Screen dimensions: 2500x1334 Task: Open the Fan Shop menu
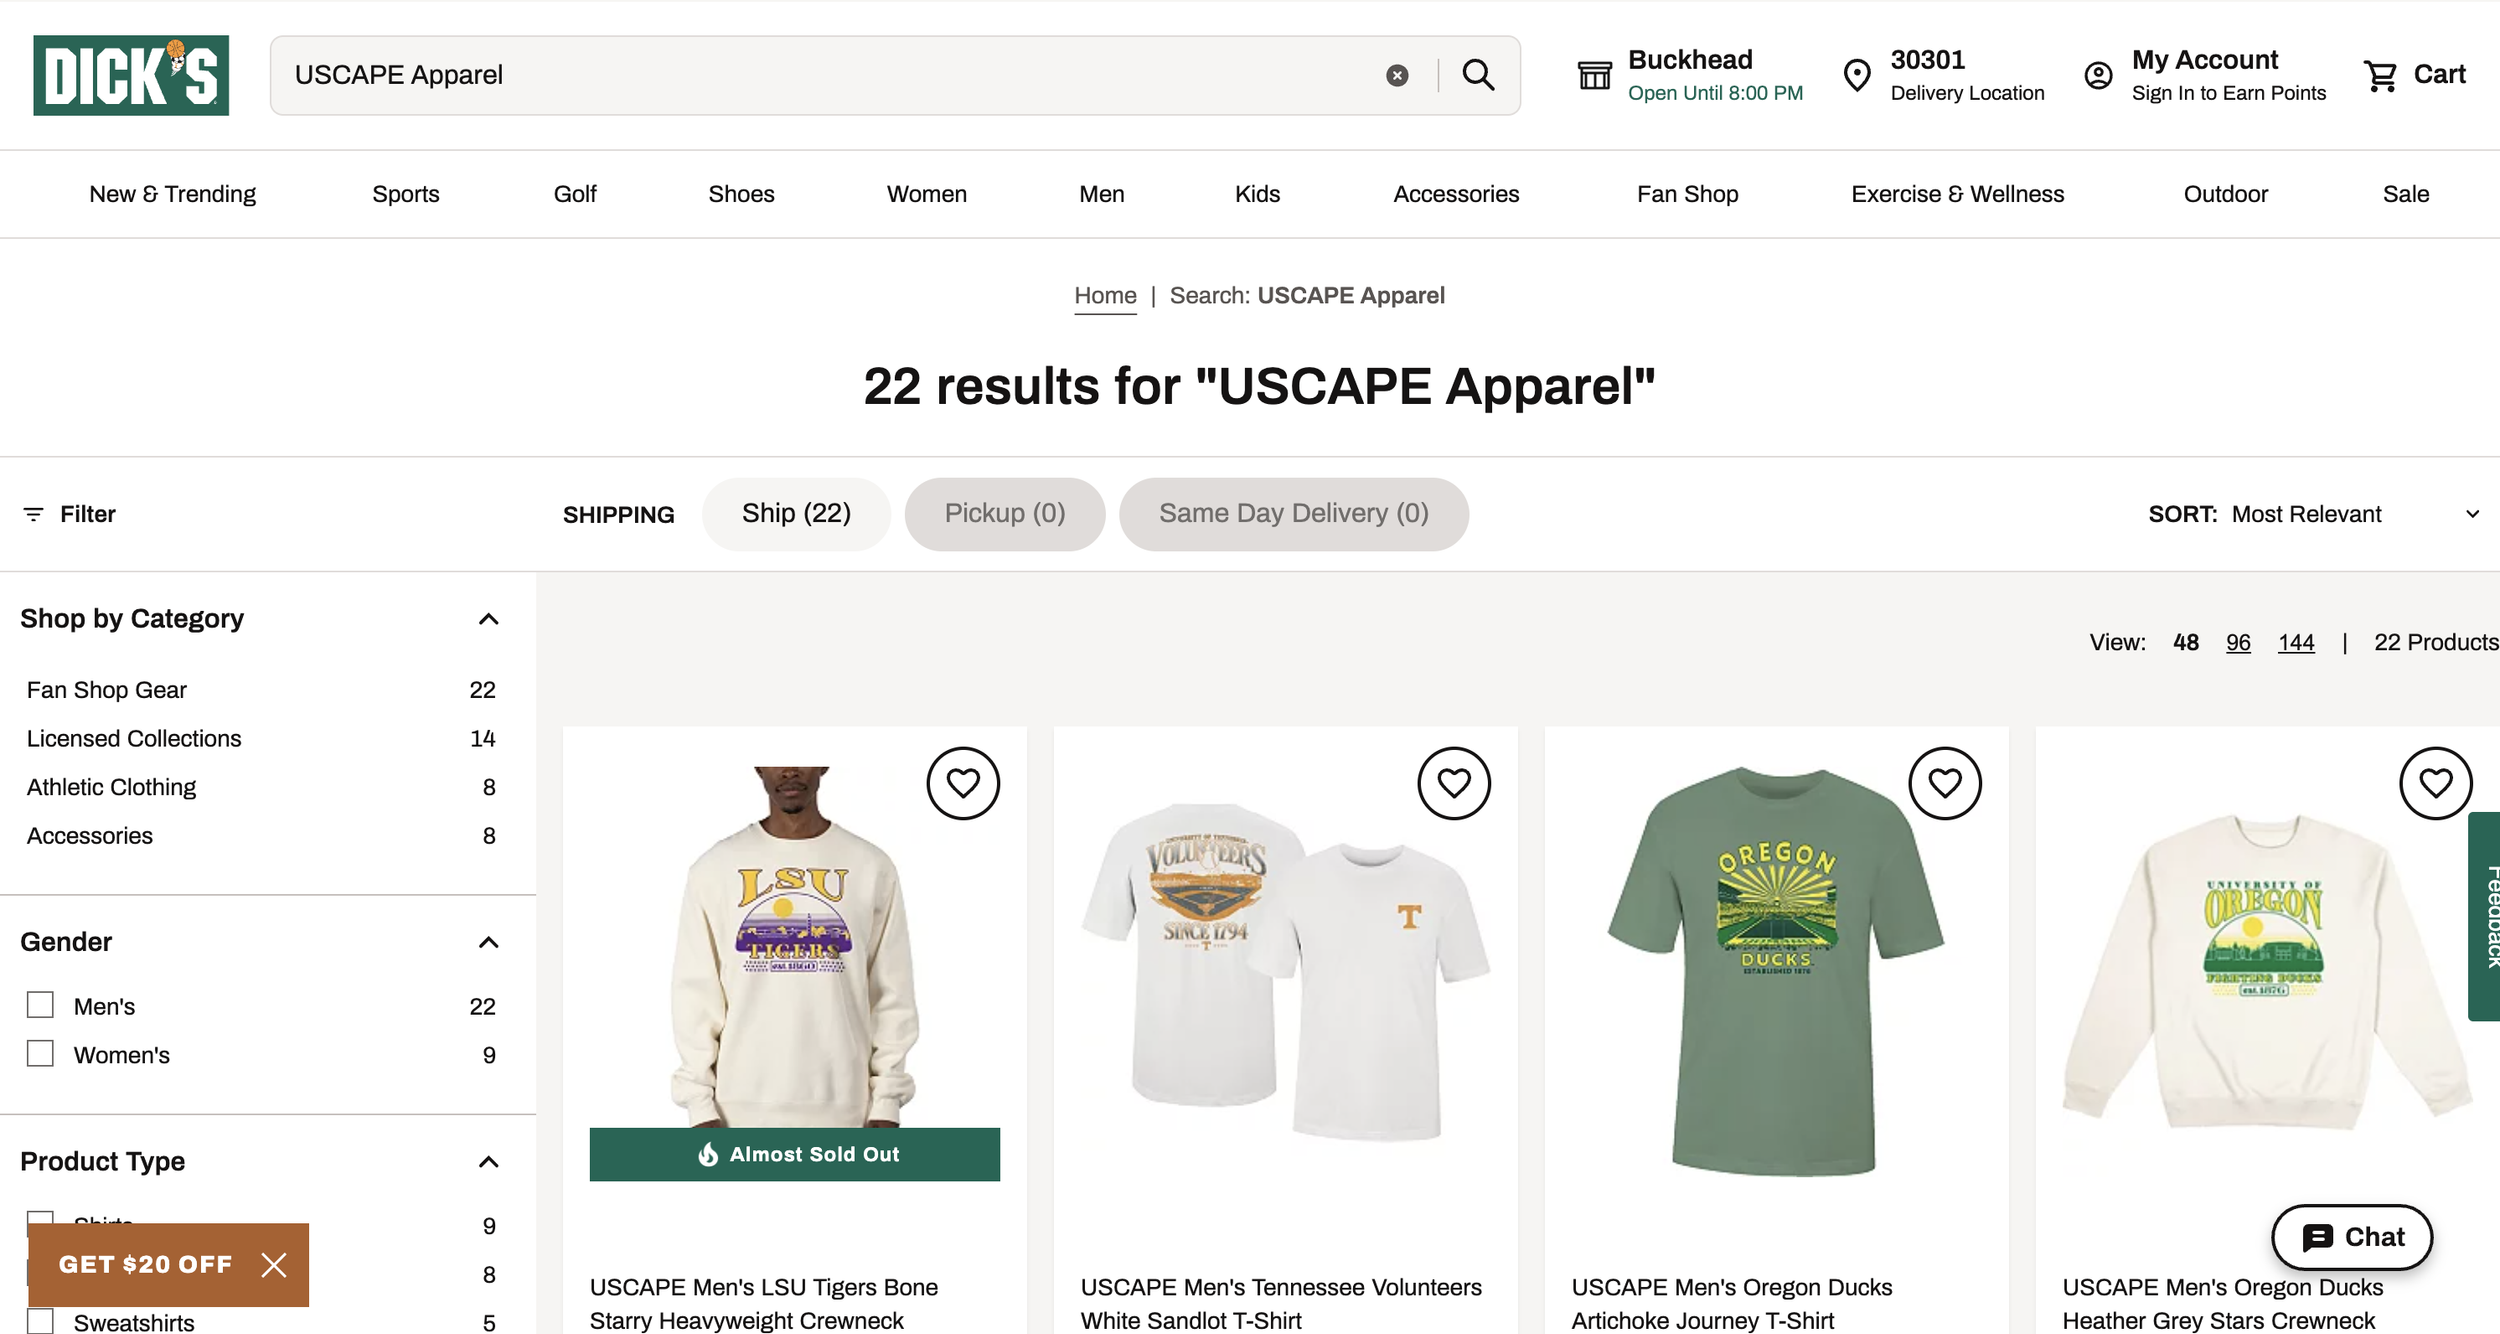coord(1688,194)
